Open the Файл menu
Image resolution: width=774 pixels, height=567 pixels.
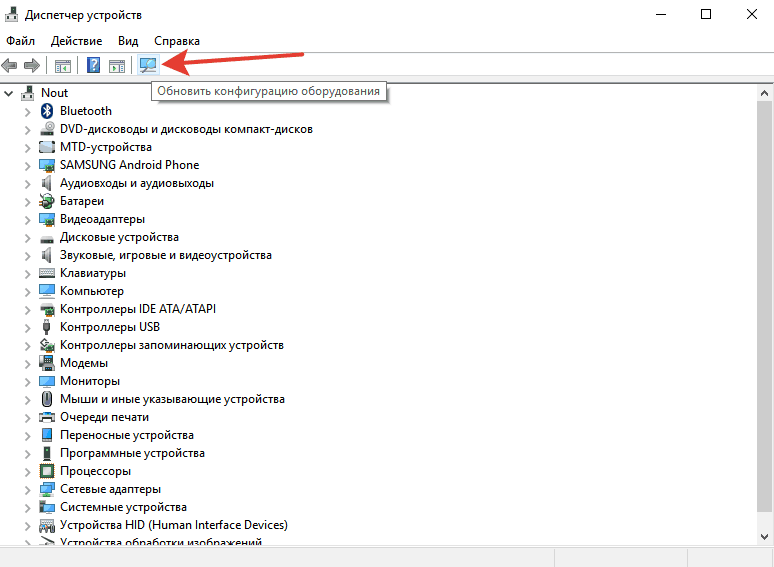point(20,40)
